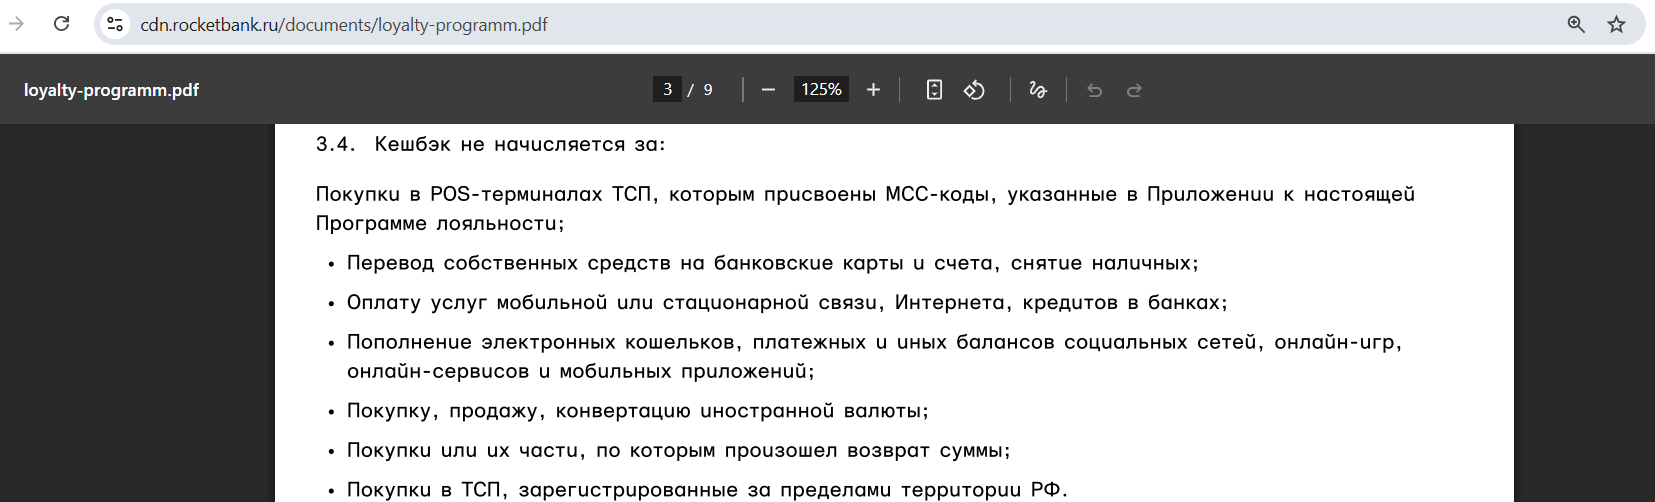This screenshot has height=502, width=1655.
Task: Click the redo arrow in PDF toolbar
Action: tap(1134, 90)
